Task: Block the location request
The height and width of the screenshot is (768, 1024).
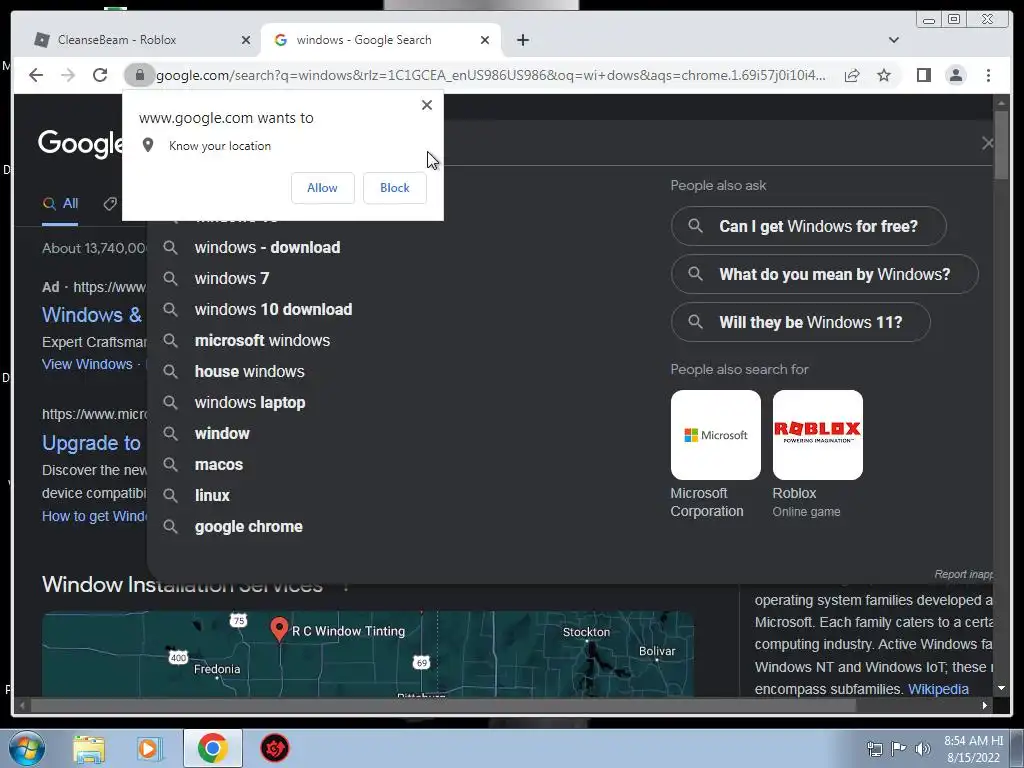Action: pos(394,188)
